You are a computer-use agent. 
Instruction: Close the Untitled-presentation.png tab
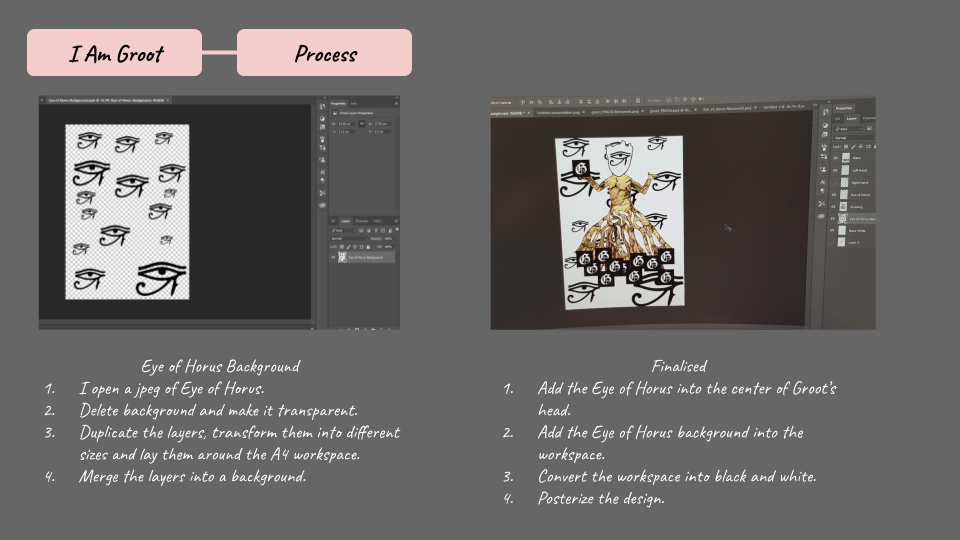(583, 112)
